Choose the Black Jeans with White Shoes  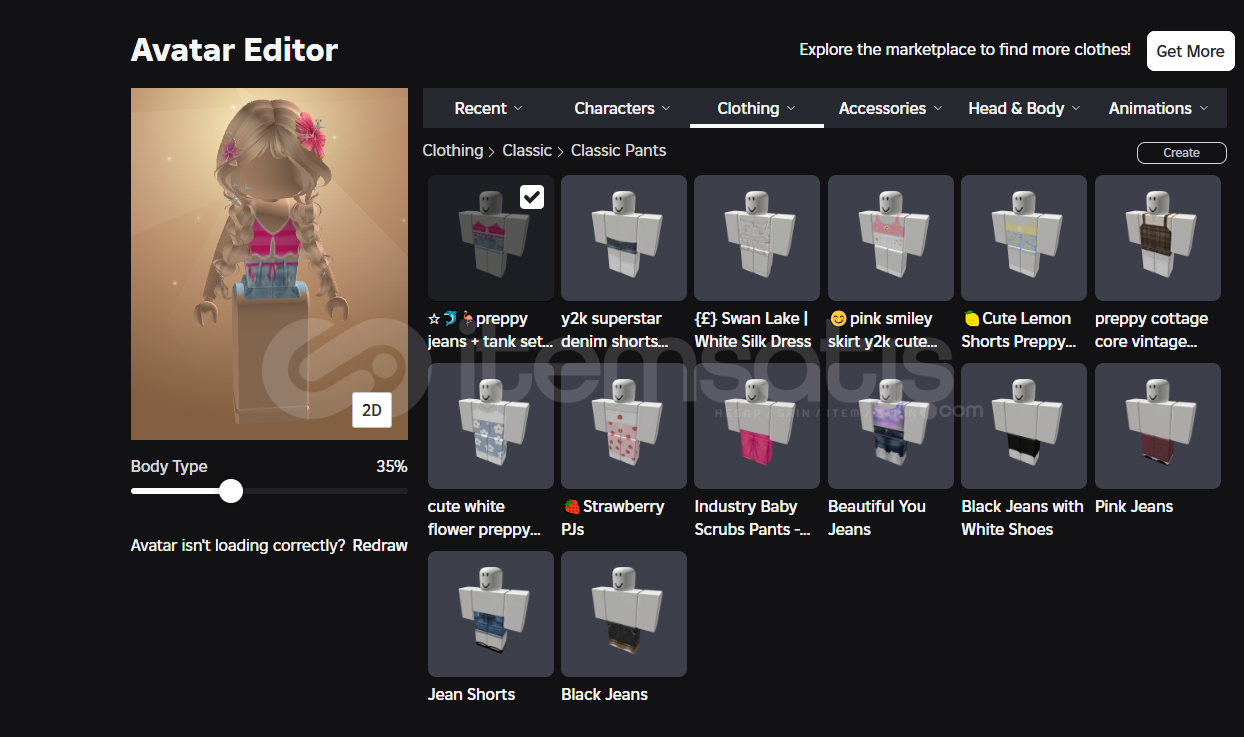(x=1023, y=426)
